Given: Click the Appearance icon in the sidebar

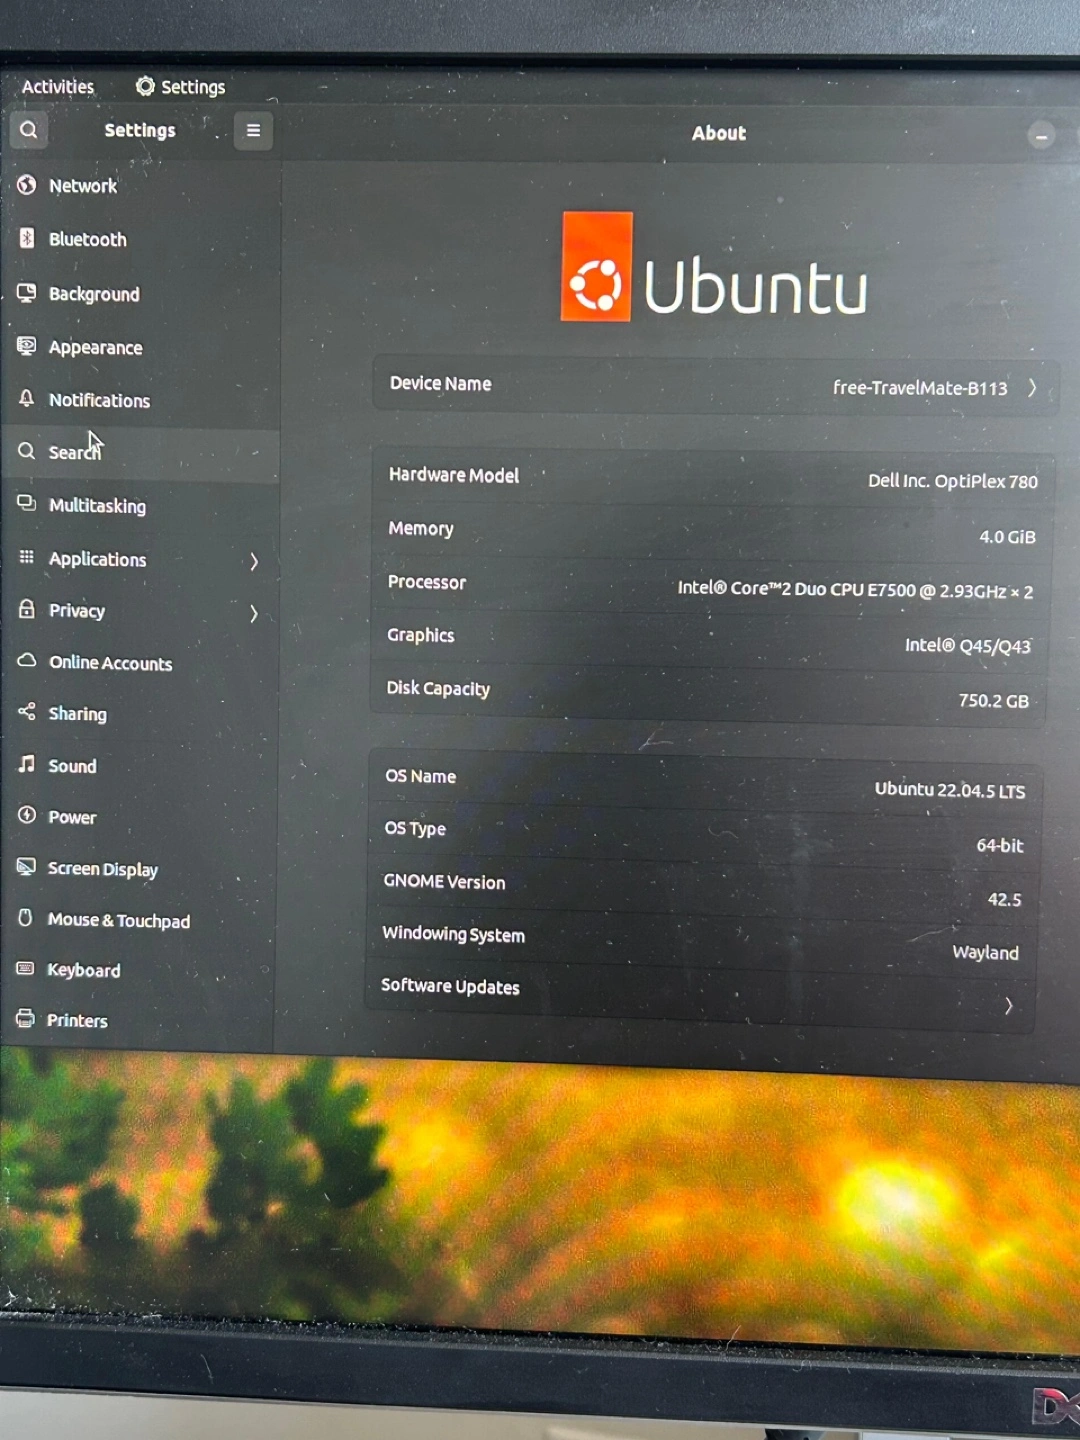Looking at the screenshot, I should coord(27,346).
